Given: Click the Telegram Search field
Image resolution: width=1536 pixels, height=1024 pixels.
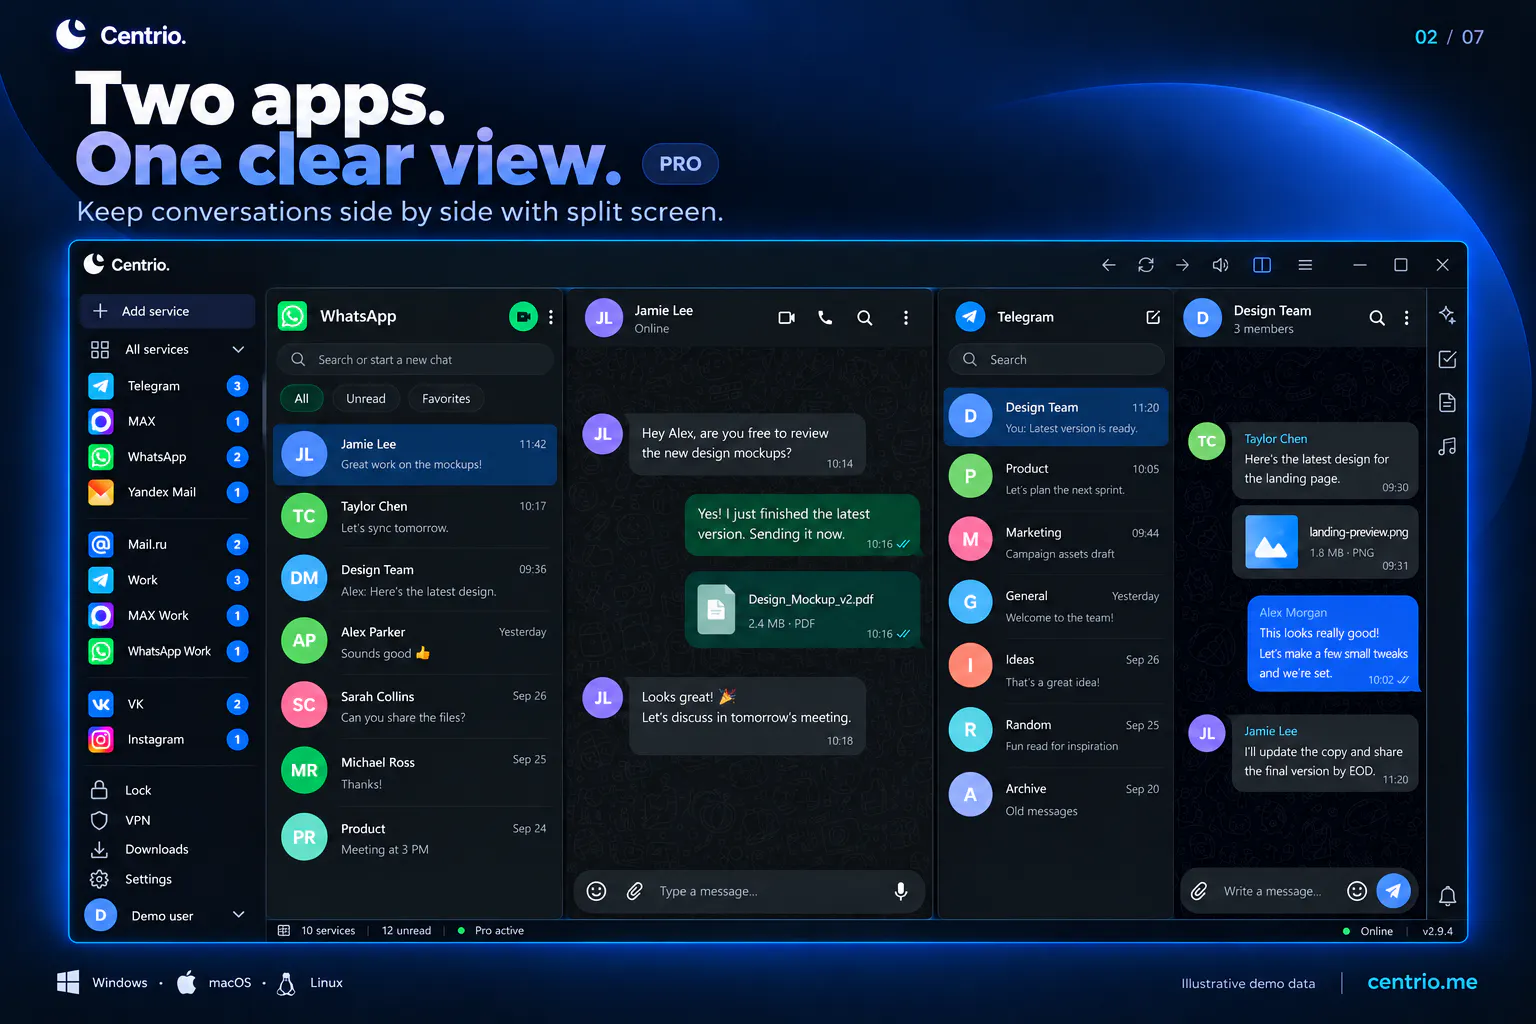Looking at the screenshot, I should tap(1056, 360).
